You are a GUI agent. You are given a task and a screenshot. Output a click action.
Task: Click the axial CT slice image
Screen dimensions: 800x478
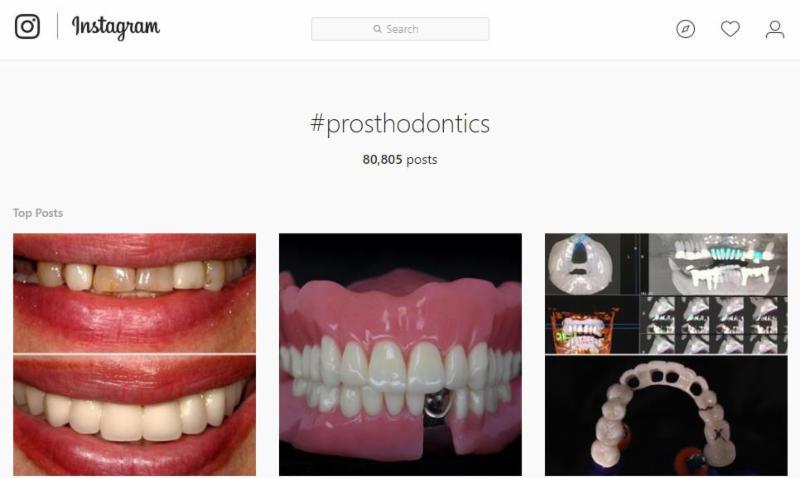[582, 264]
